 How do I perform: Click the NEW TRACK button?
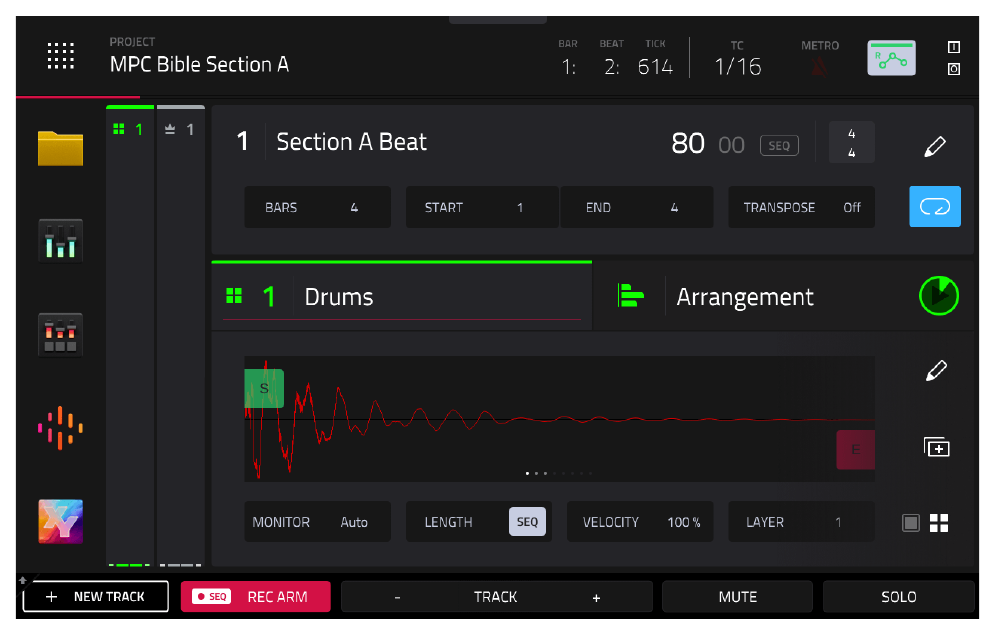pos(96,597)
